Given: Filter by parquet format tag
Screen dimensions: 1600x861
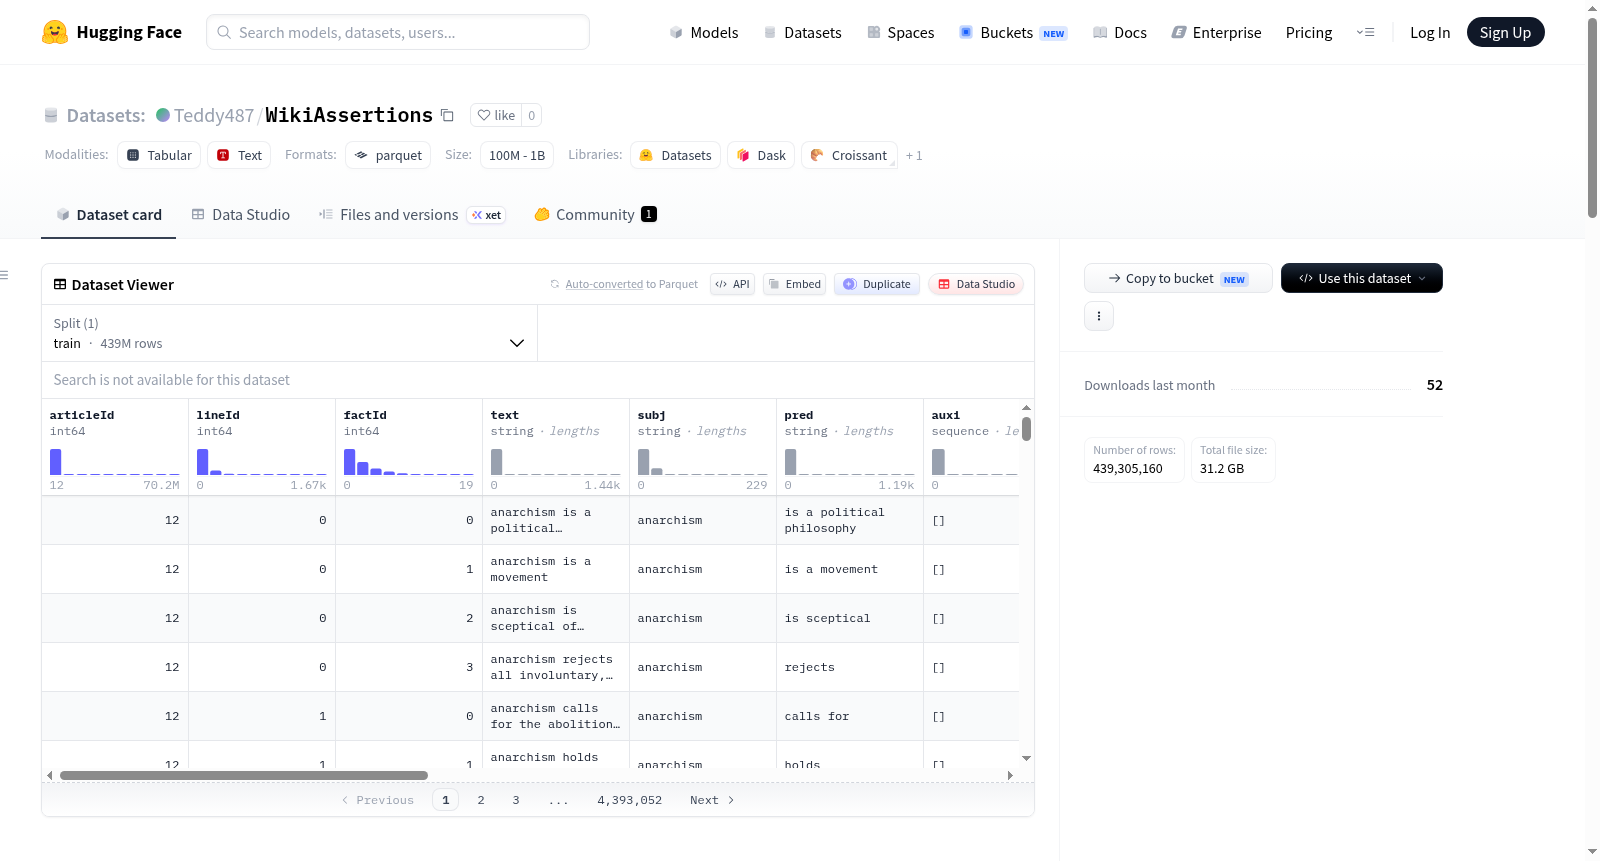Looking at the screenshot, I should (x=388, y=155).
